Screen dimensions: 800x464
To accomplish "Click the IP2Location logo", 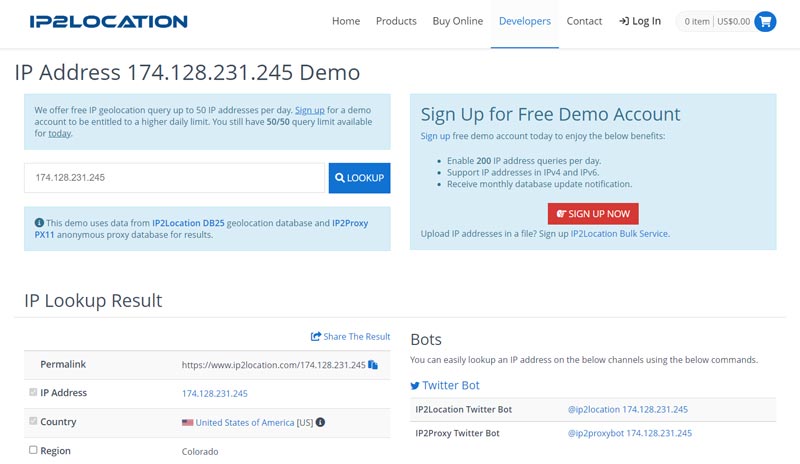I will [x=108, y=21].
